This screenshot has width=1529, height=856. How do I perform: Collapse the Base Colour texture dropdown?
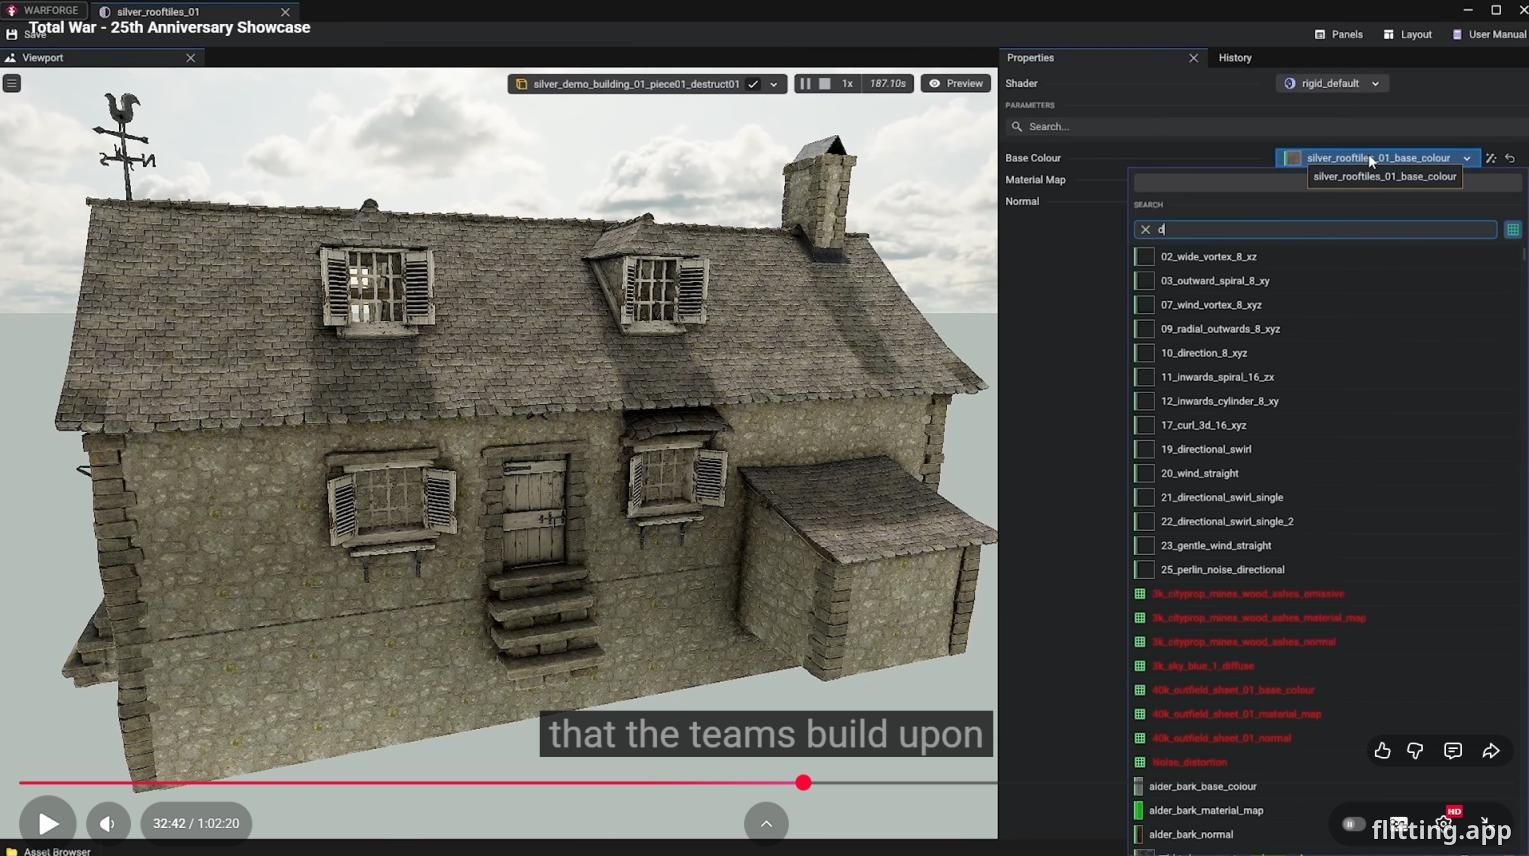click(x=1467, y=158)
